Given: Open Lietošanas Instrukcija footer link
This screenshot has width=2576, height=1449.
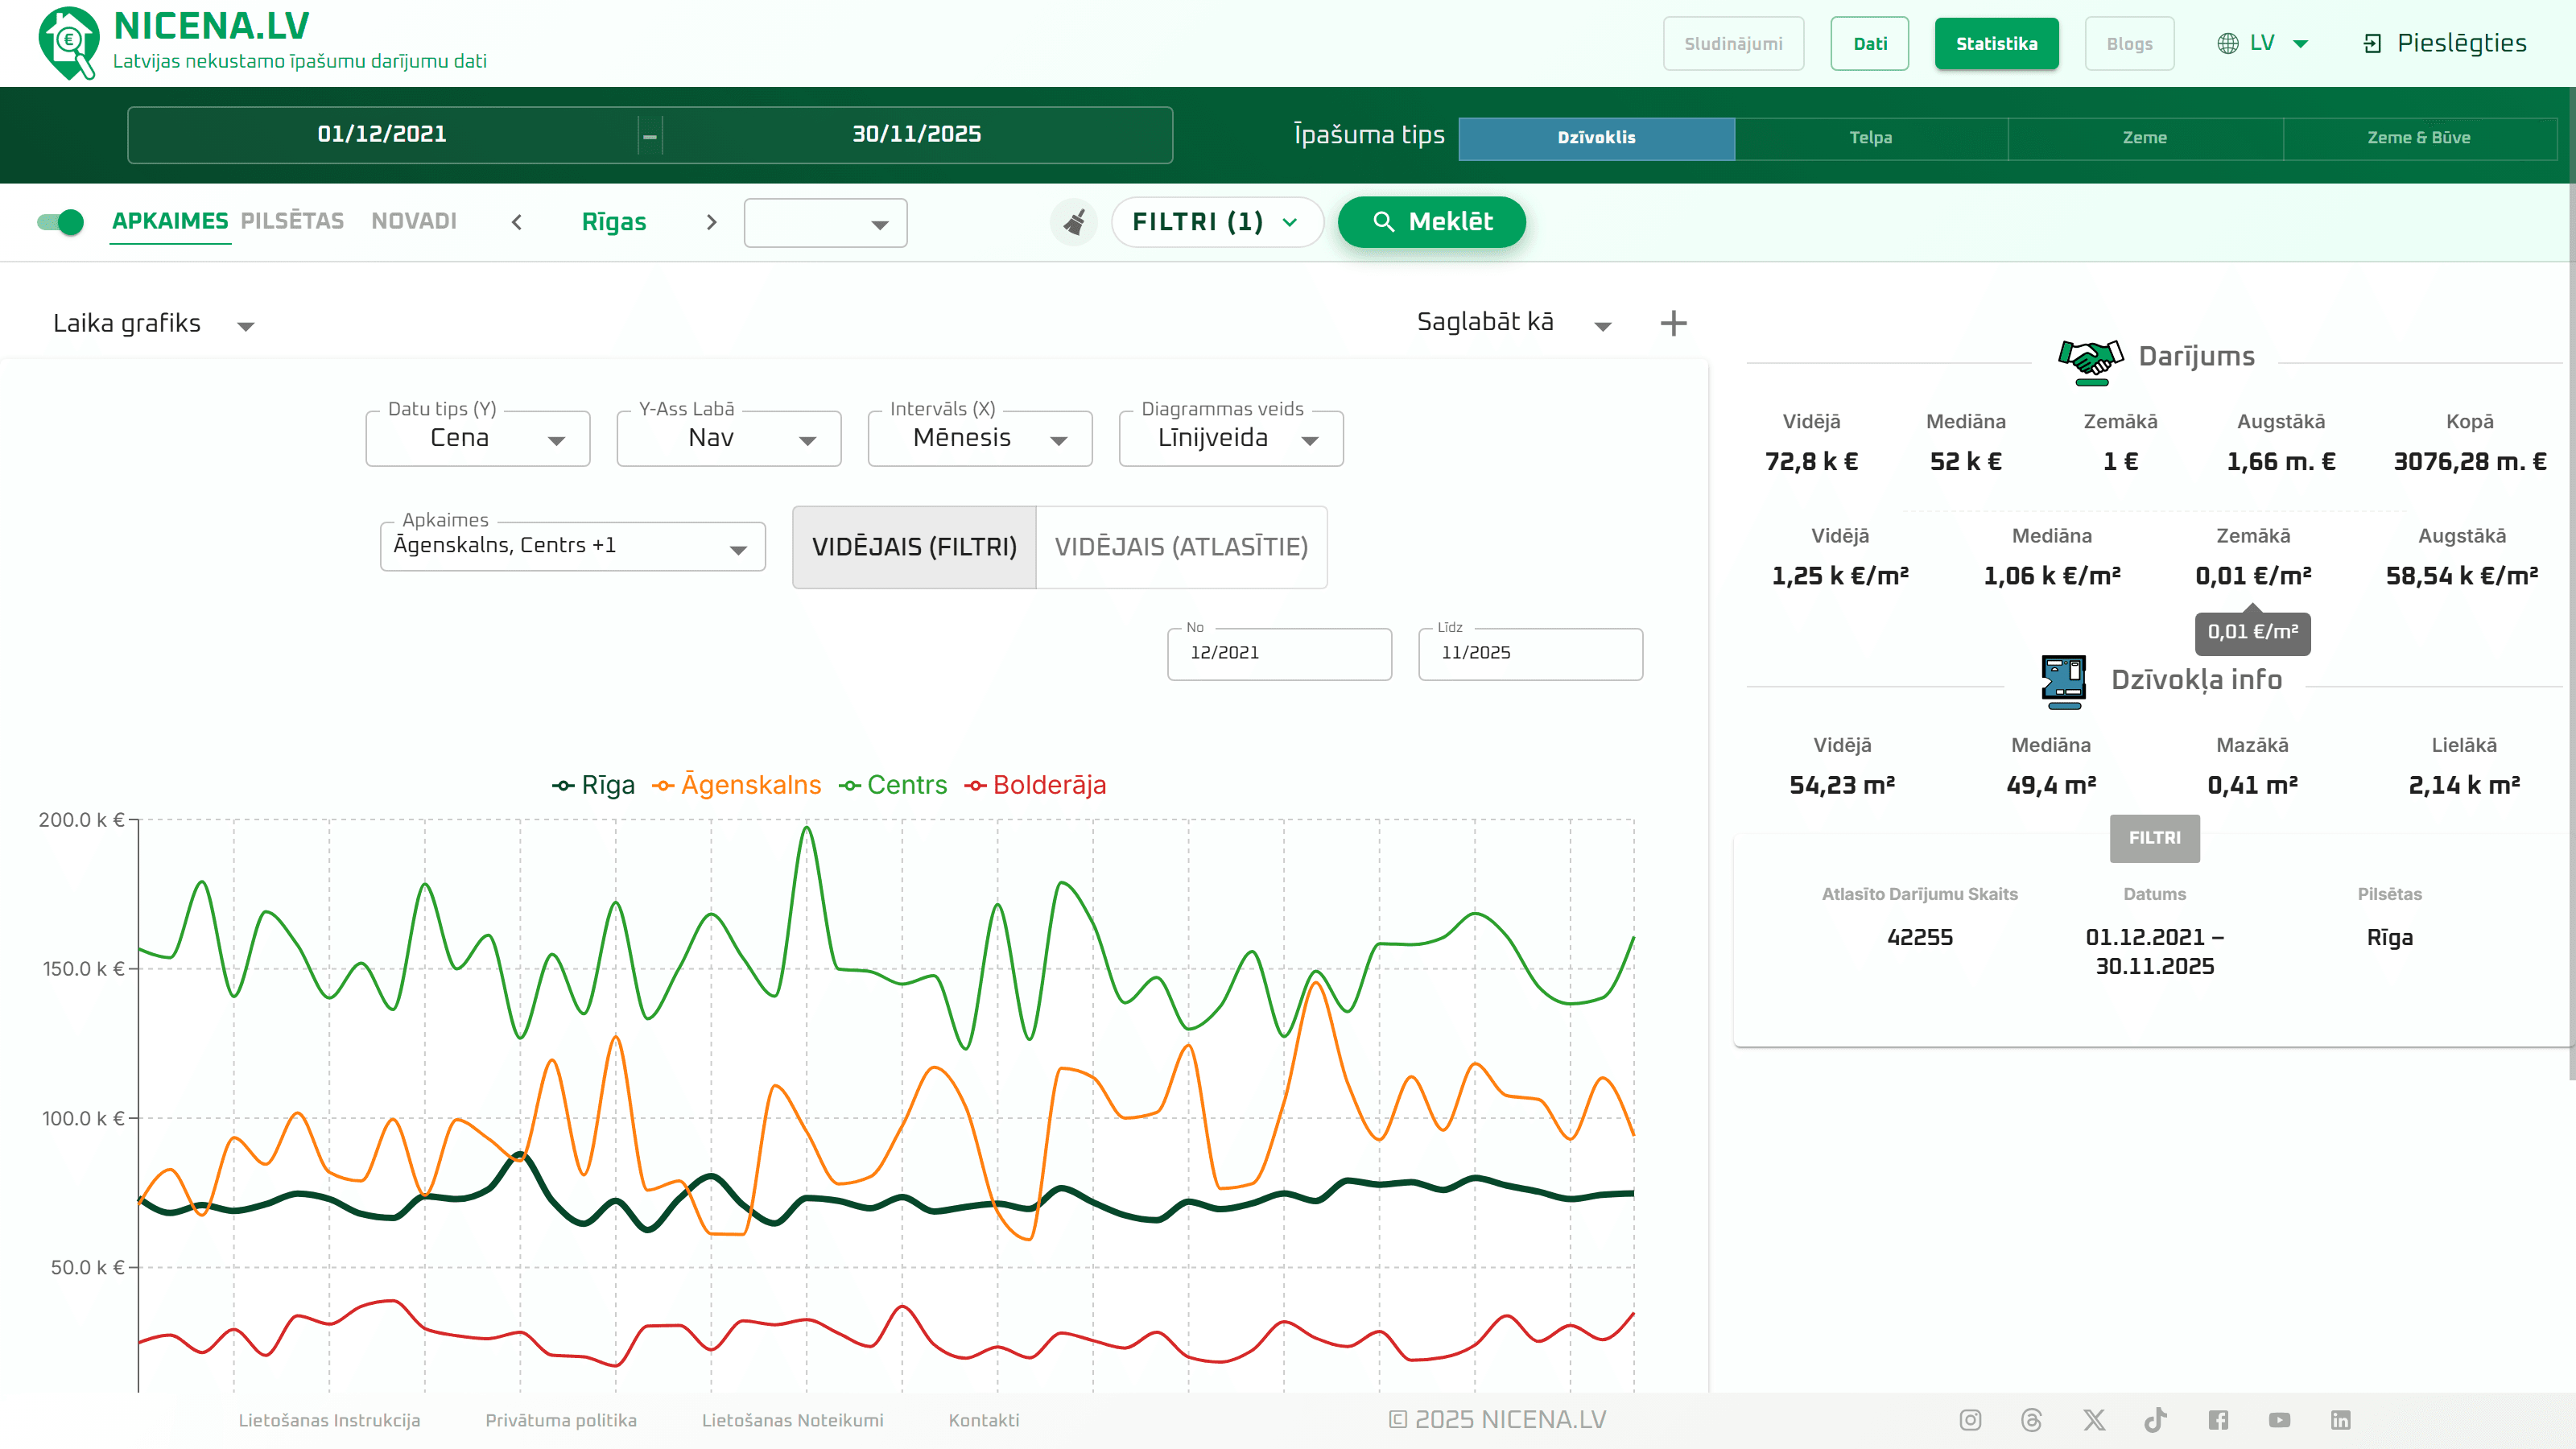Looking at the screenshot, I should click(329, 1420).
